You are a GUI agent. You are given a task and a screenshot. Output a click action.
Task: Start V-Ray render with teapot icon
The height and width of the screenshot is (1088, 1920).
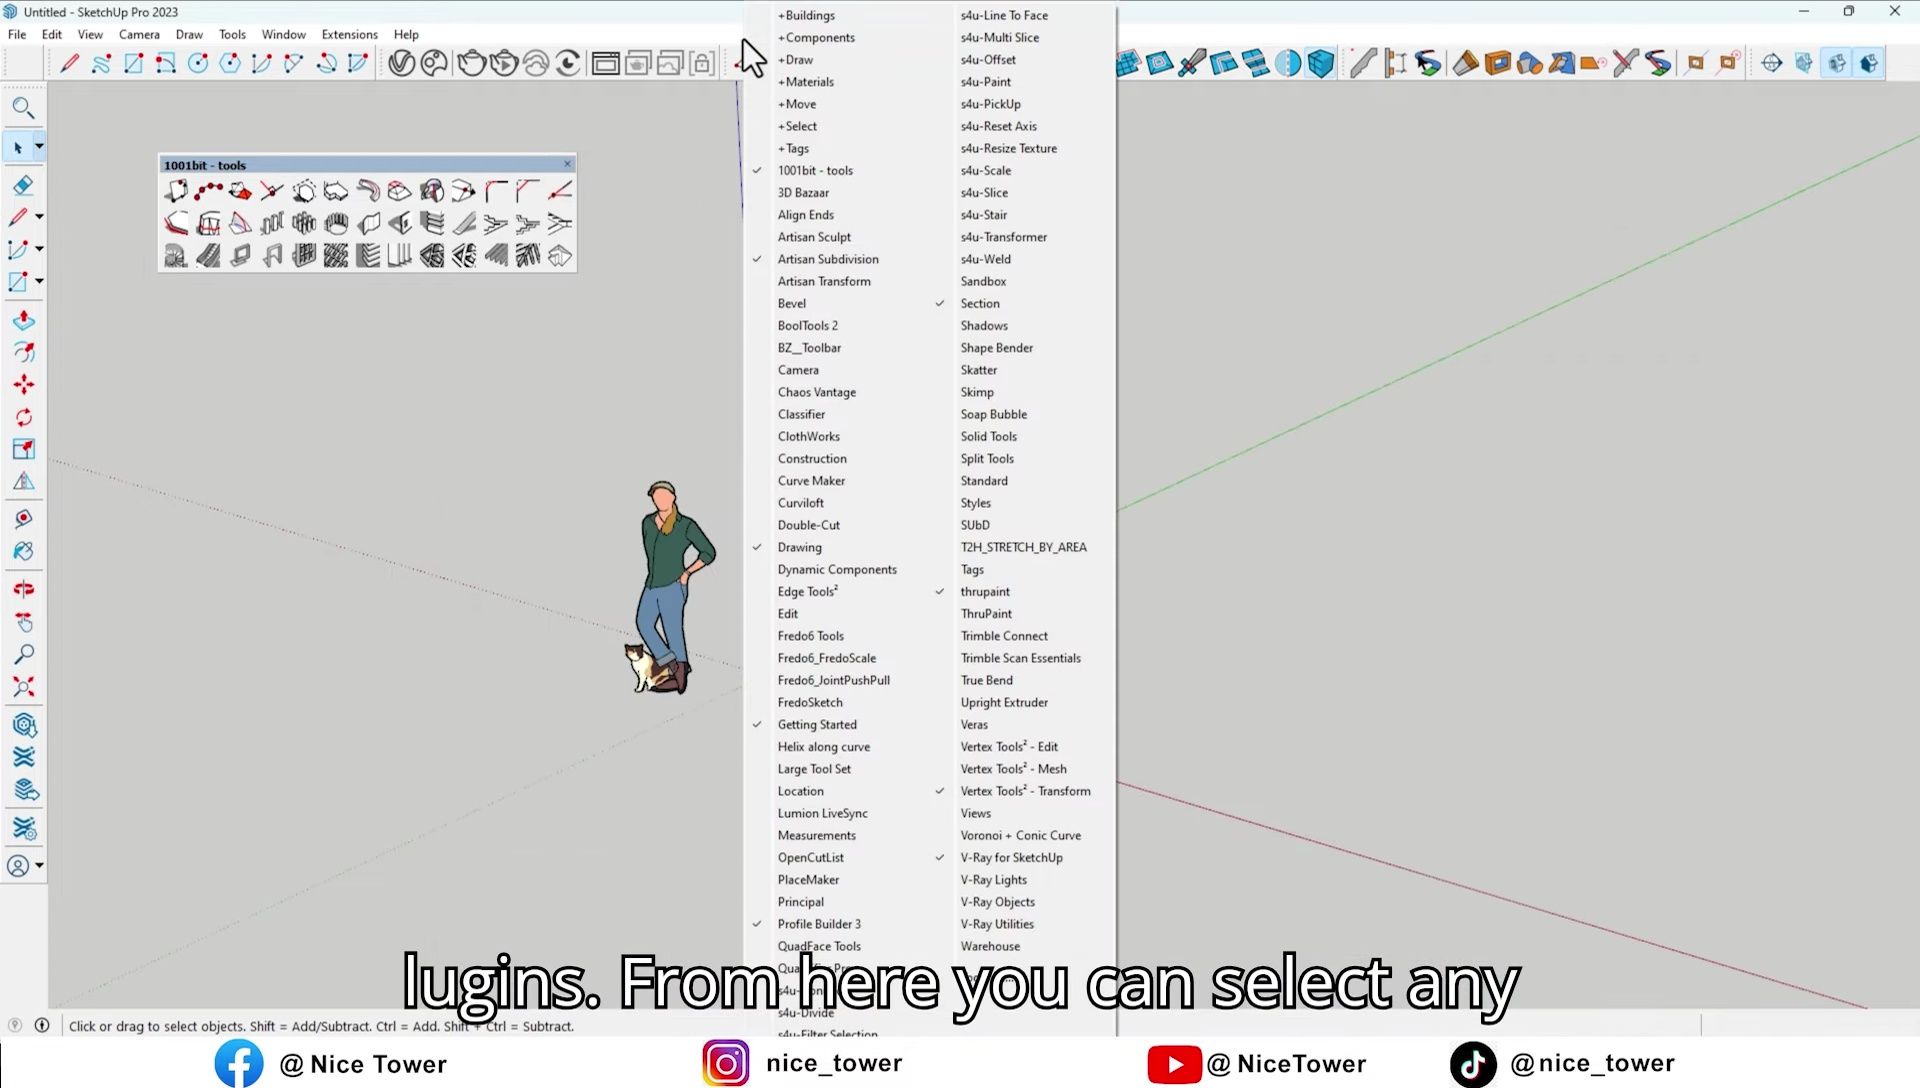click(471, 64)
